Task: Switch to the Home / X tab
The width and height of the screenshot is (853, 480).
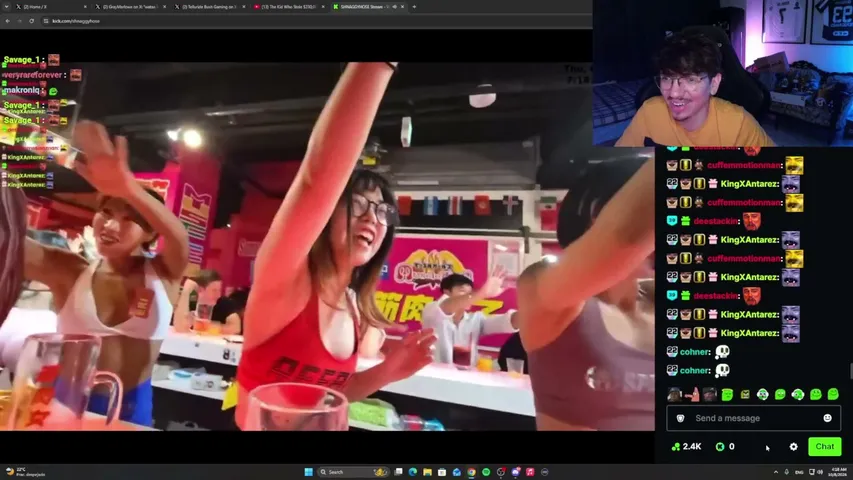Action: [50, 7]
